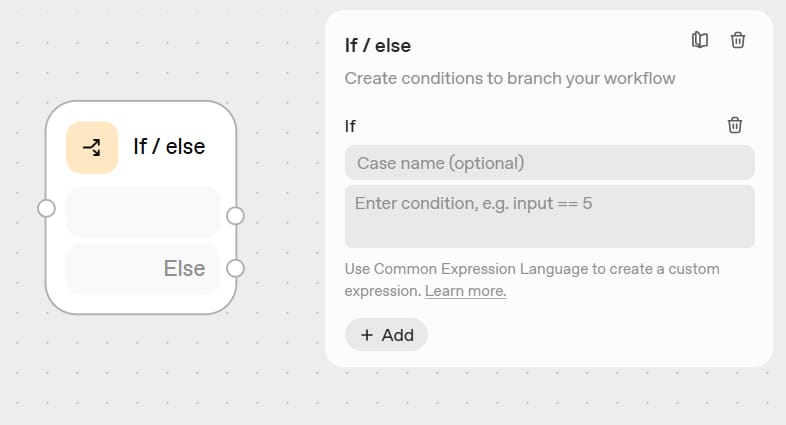Click the plus icon in Add button
The image size is (786, 425).
[x=367, y=335]
